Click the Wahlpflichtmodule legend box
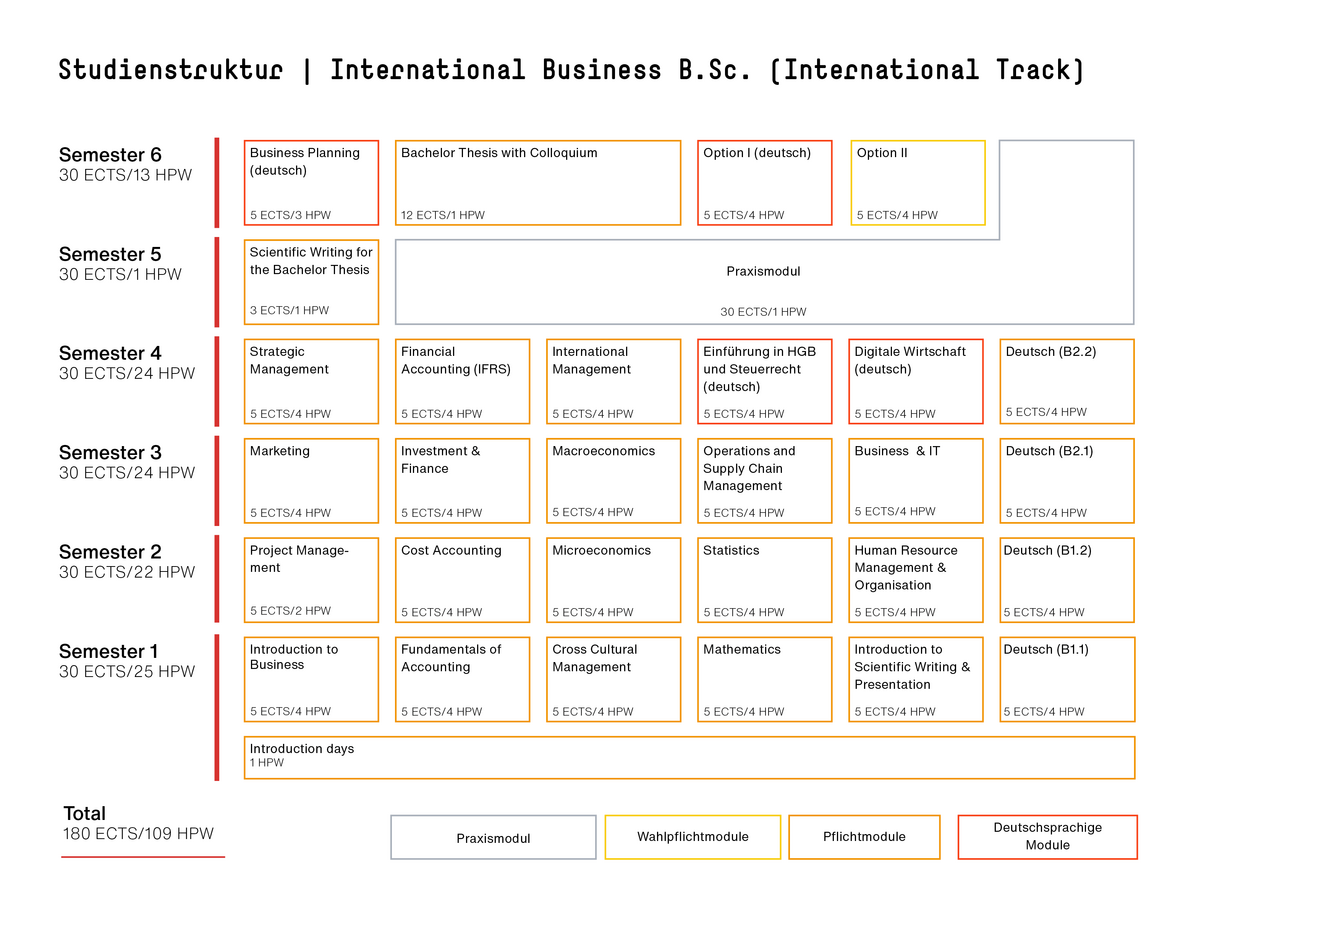 click(693, 837)
